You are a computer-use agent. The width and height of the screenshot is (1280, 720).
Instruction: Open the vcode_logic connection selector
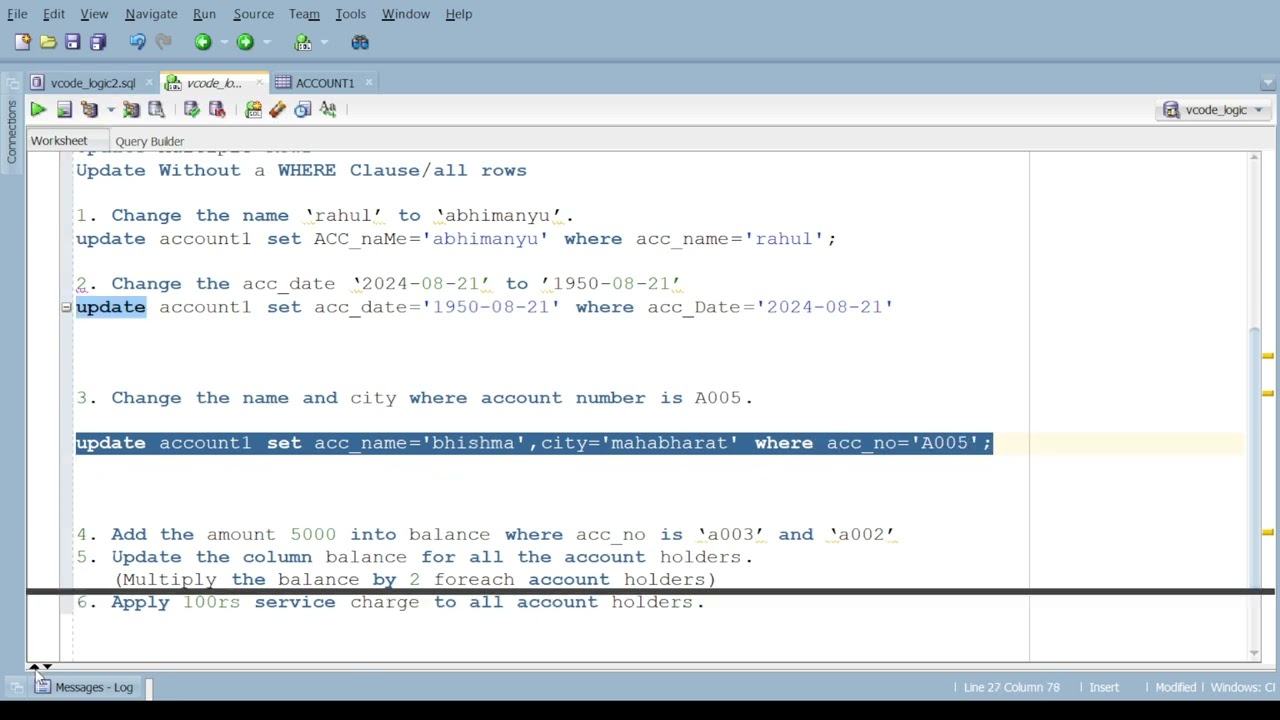[1214, 110]
